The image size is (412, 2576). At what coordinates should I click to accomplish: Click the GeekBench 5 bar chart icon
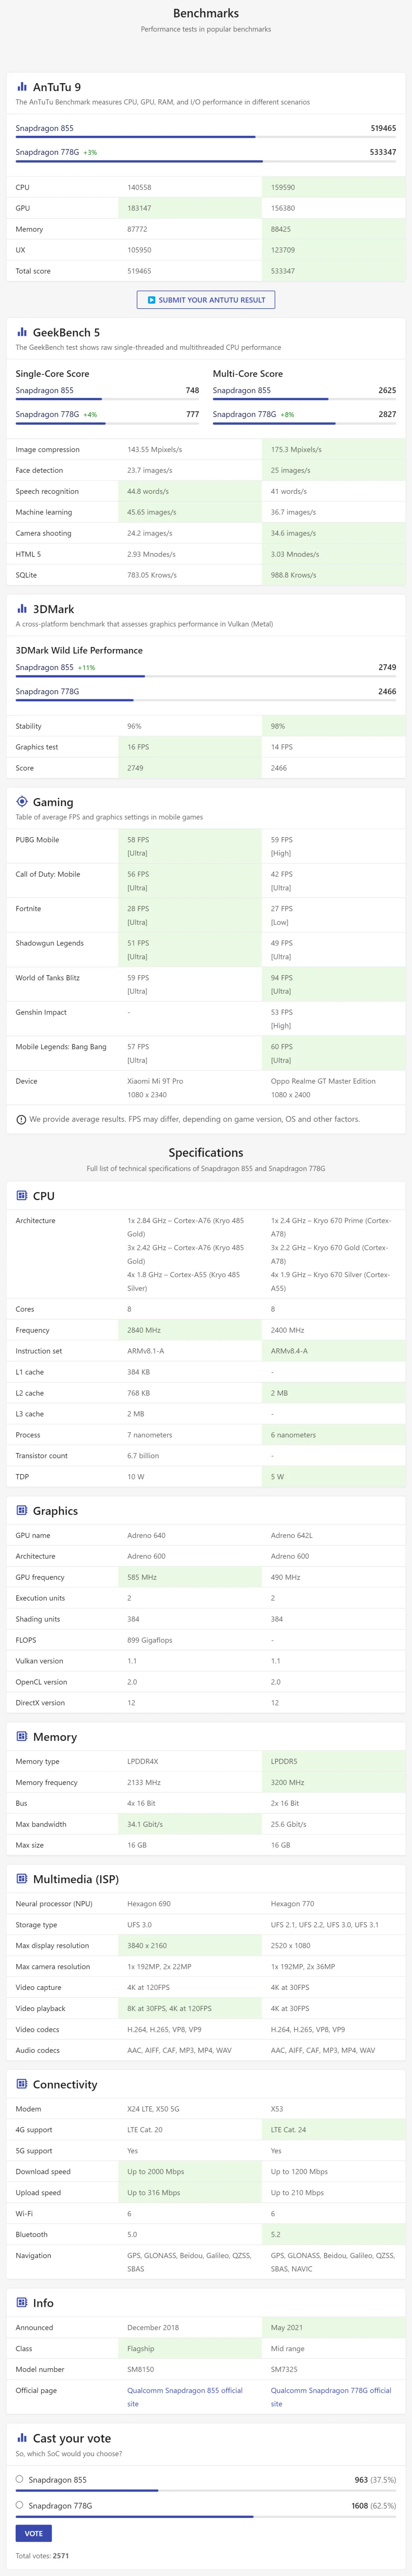pos(22,332)
